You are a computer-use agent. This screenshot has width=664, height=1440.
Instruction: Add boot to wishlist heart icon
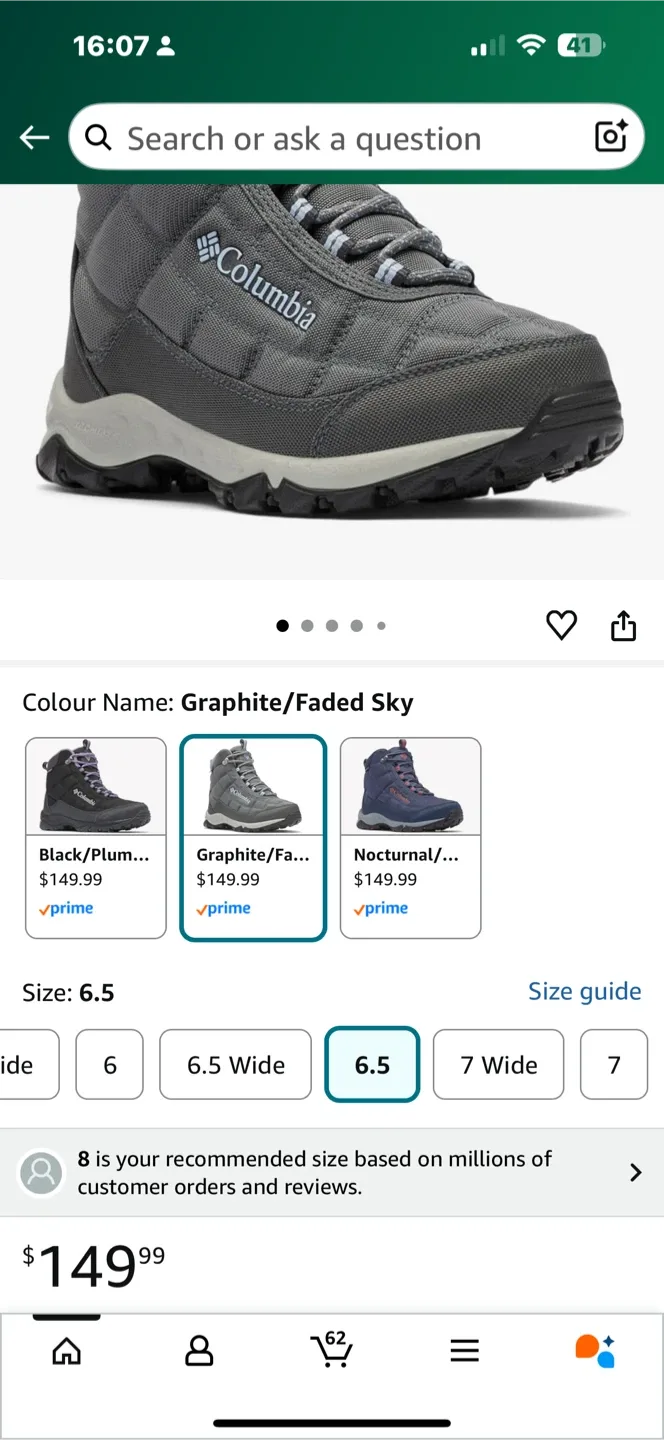(561, 626)
